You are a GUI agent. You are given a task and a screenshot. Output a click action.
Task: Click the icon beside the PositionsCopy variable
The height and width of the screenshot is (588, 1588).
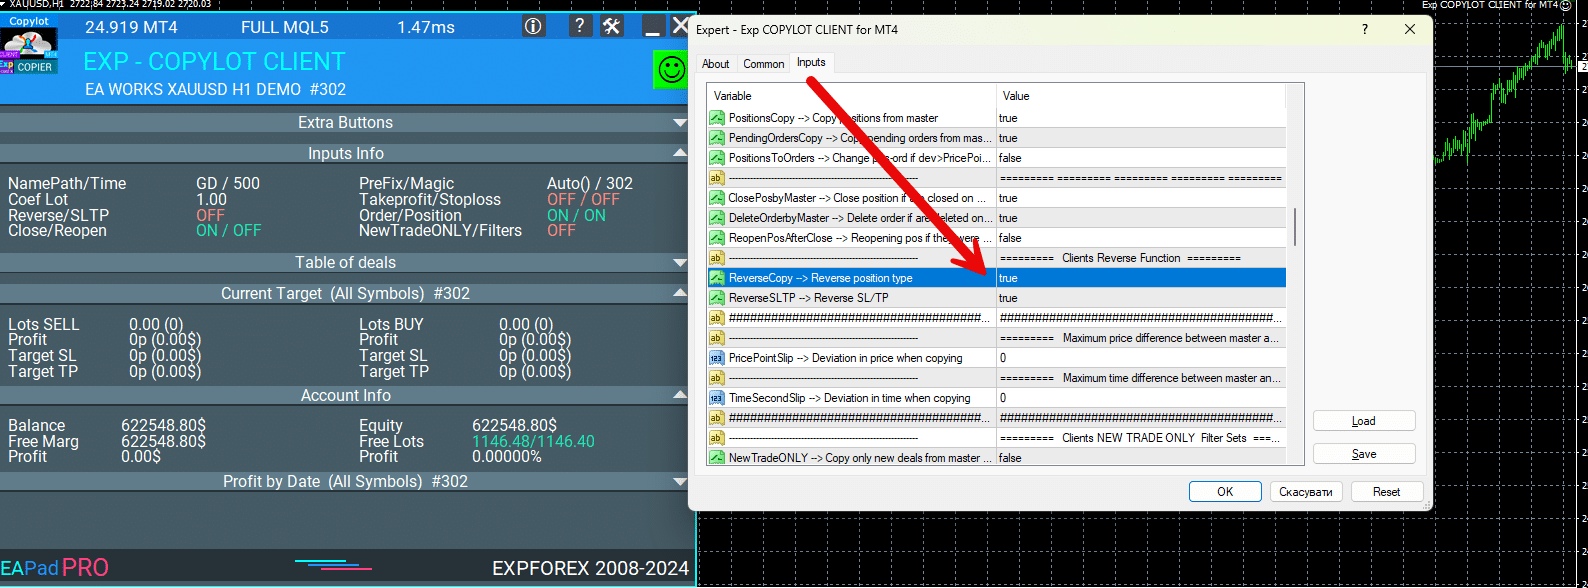pos(716,118)
